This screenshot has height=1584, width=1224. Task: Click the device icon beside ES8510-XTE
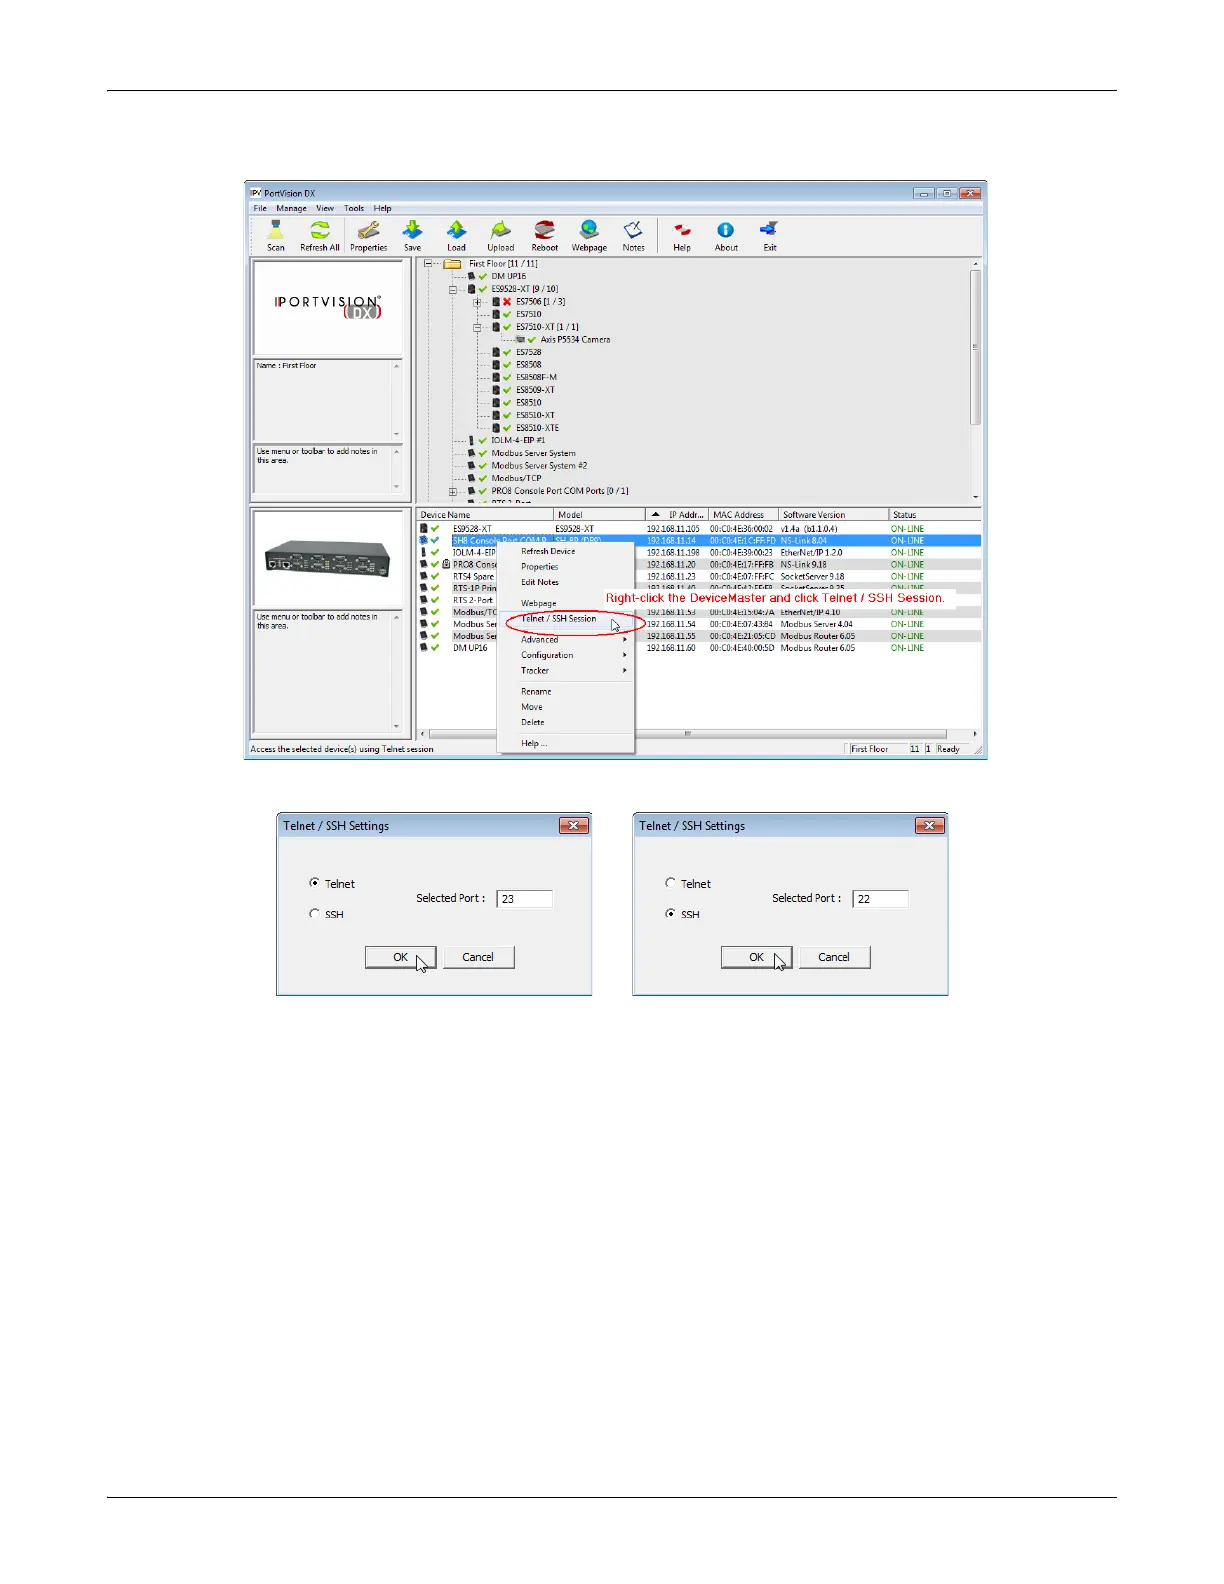(x=496, y=428)
